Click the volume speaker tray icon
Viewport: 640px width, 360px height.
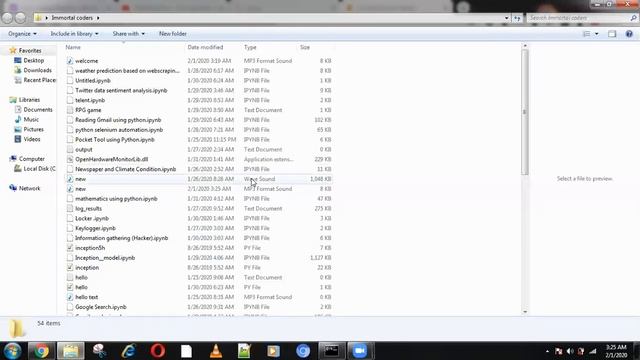tap(570, 351)
